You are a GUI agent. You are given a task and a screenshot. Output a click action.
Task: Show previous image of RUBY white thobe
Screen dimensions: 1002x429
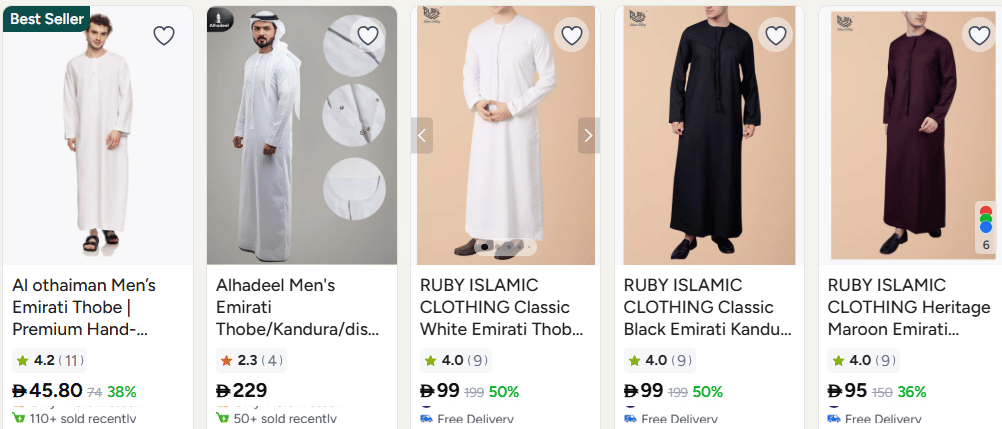[422, 135]
